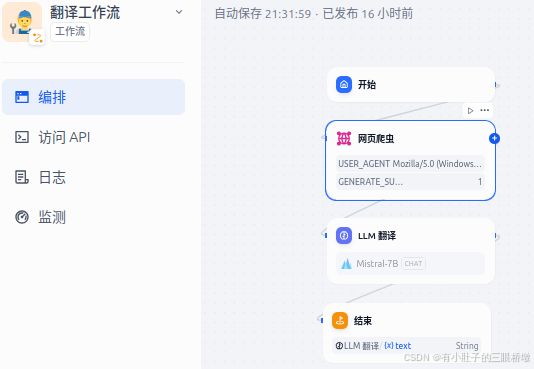534x369 pixels.
Task: Click the Mistral model logo icon
Action: point(346,264)
